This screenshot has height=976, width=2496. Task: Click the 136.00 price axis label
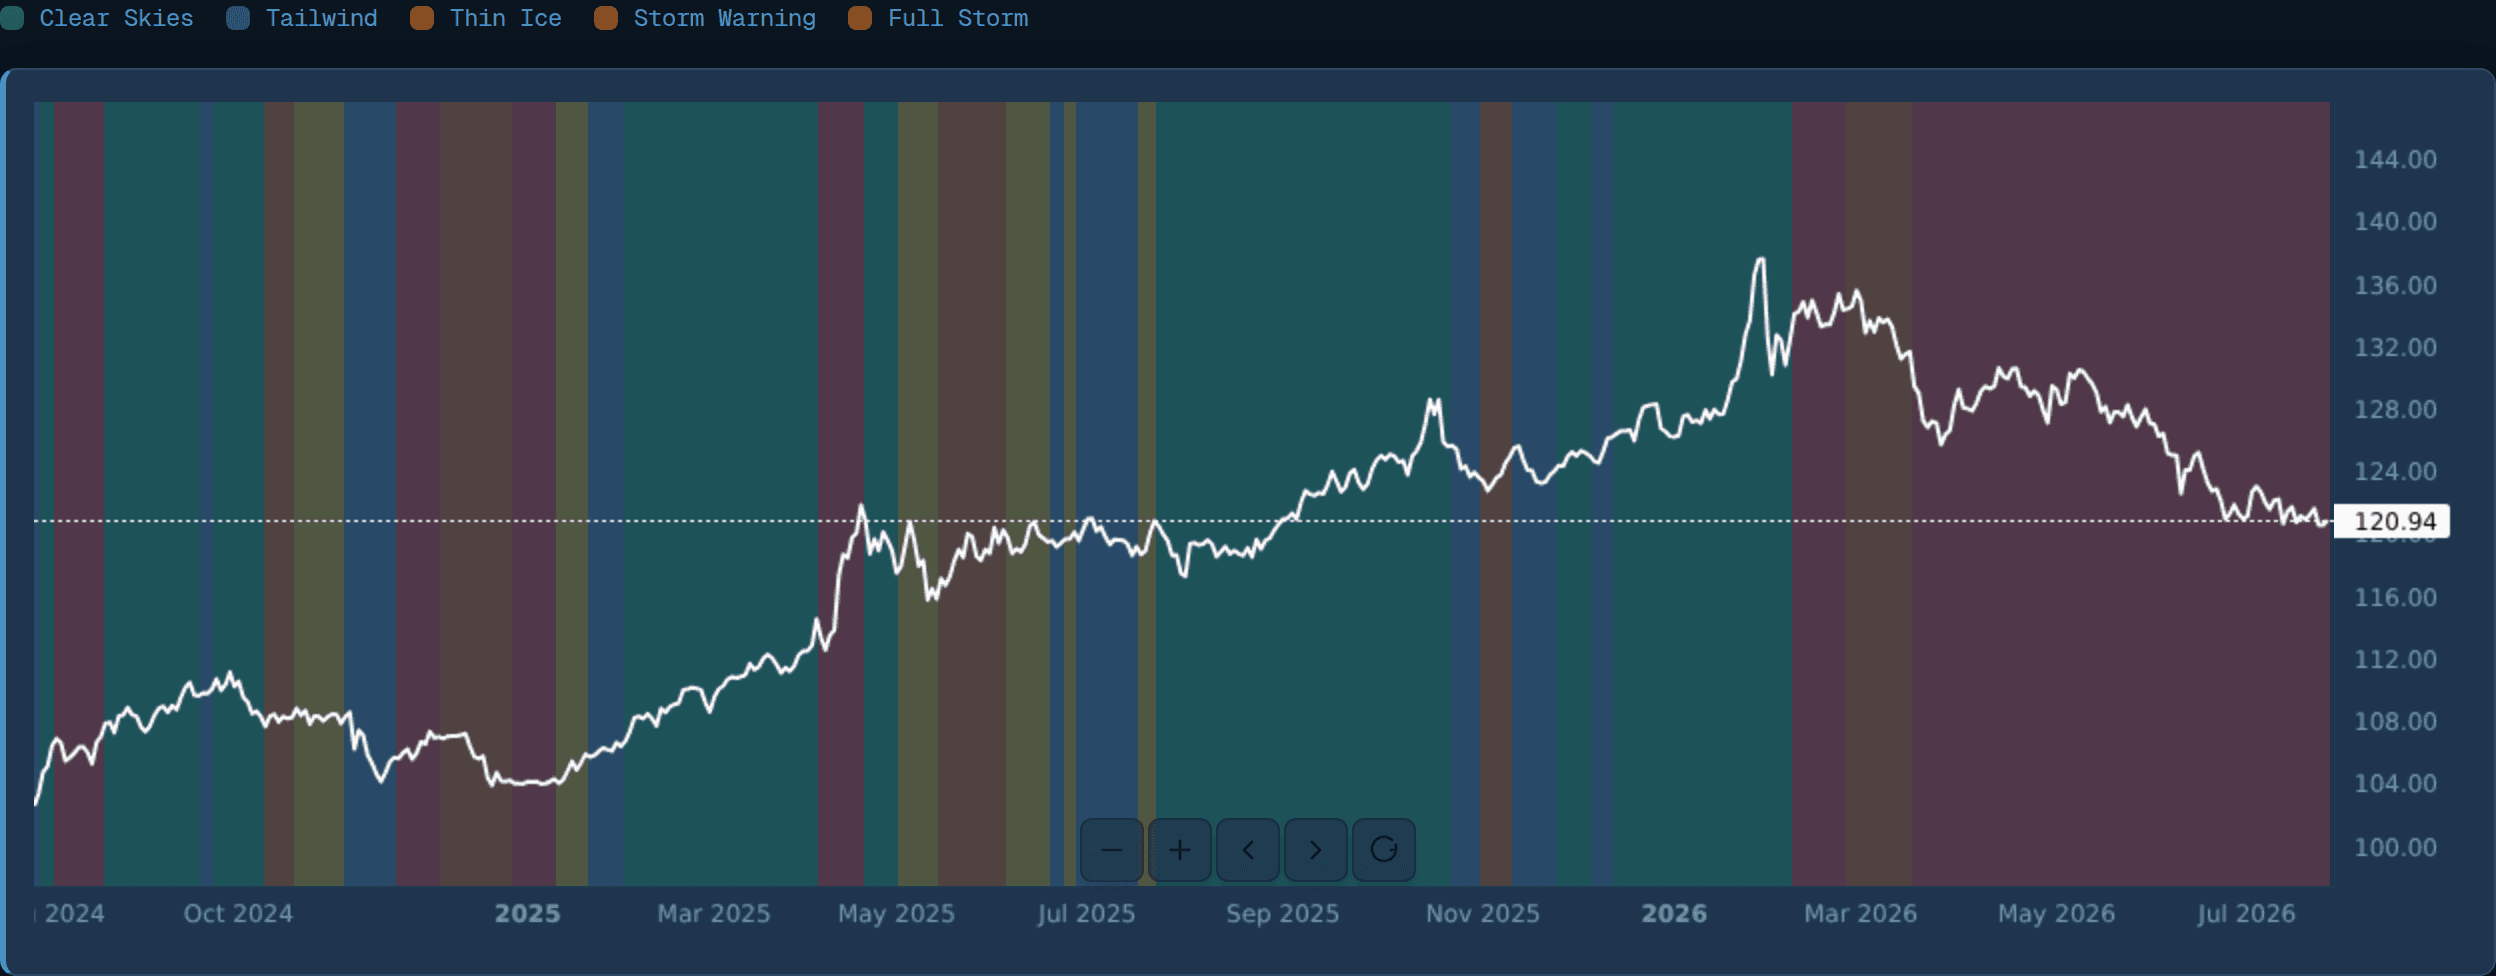click(x=2395, y=286)
